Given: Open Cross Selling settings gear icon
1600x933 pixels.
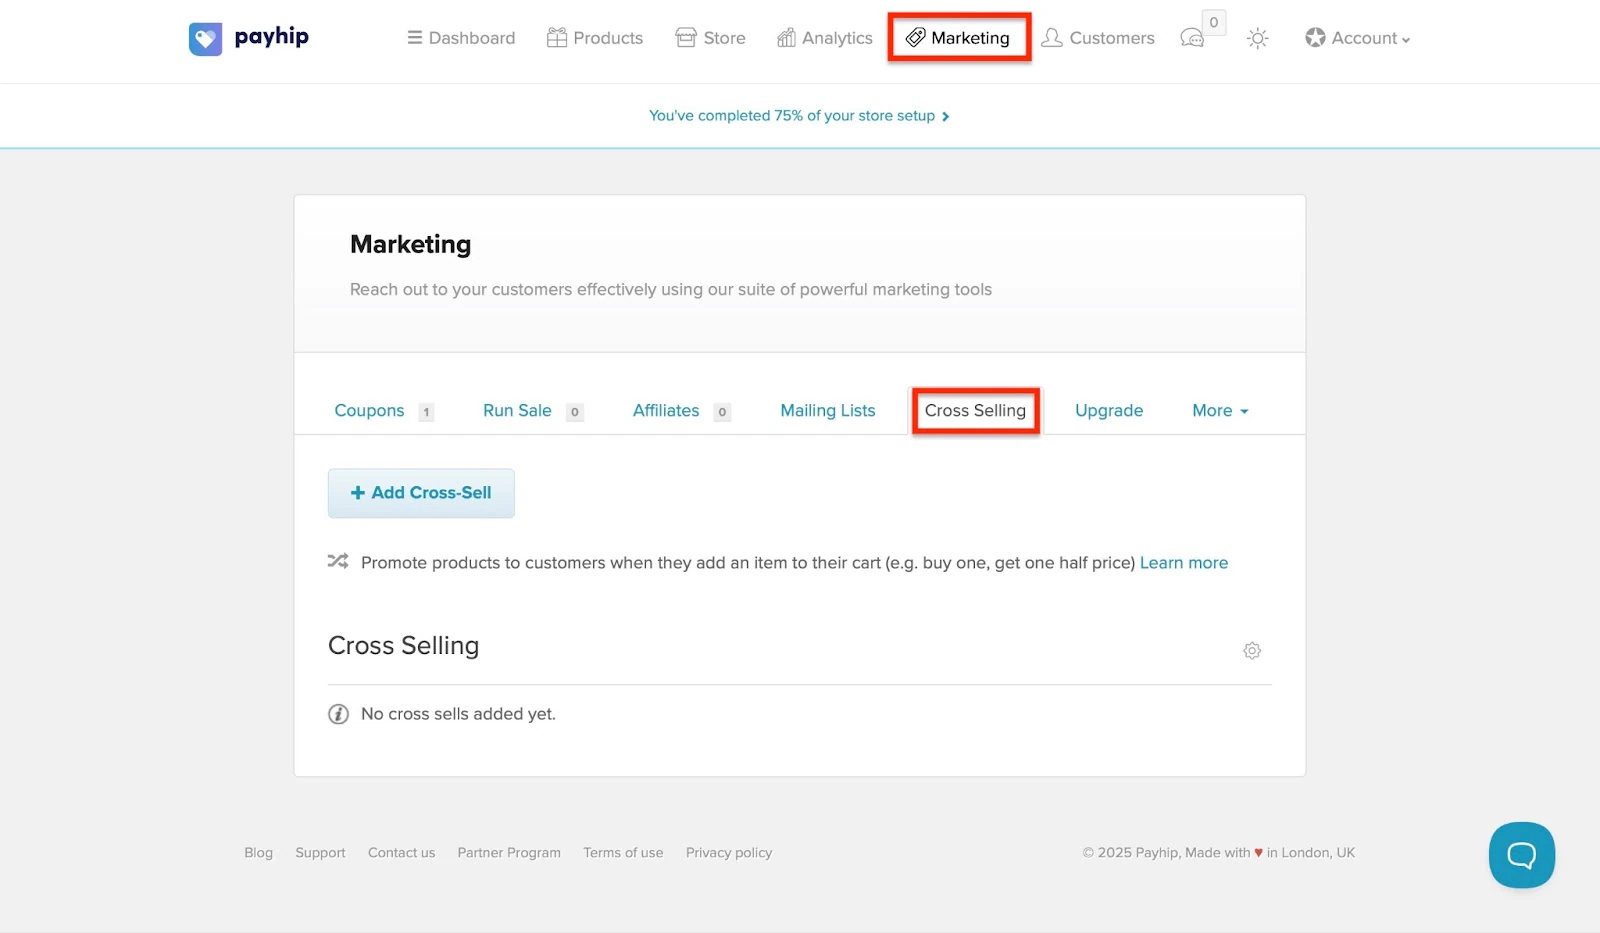Looking at the screenshot, I should click(1252, 651).
